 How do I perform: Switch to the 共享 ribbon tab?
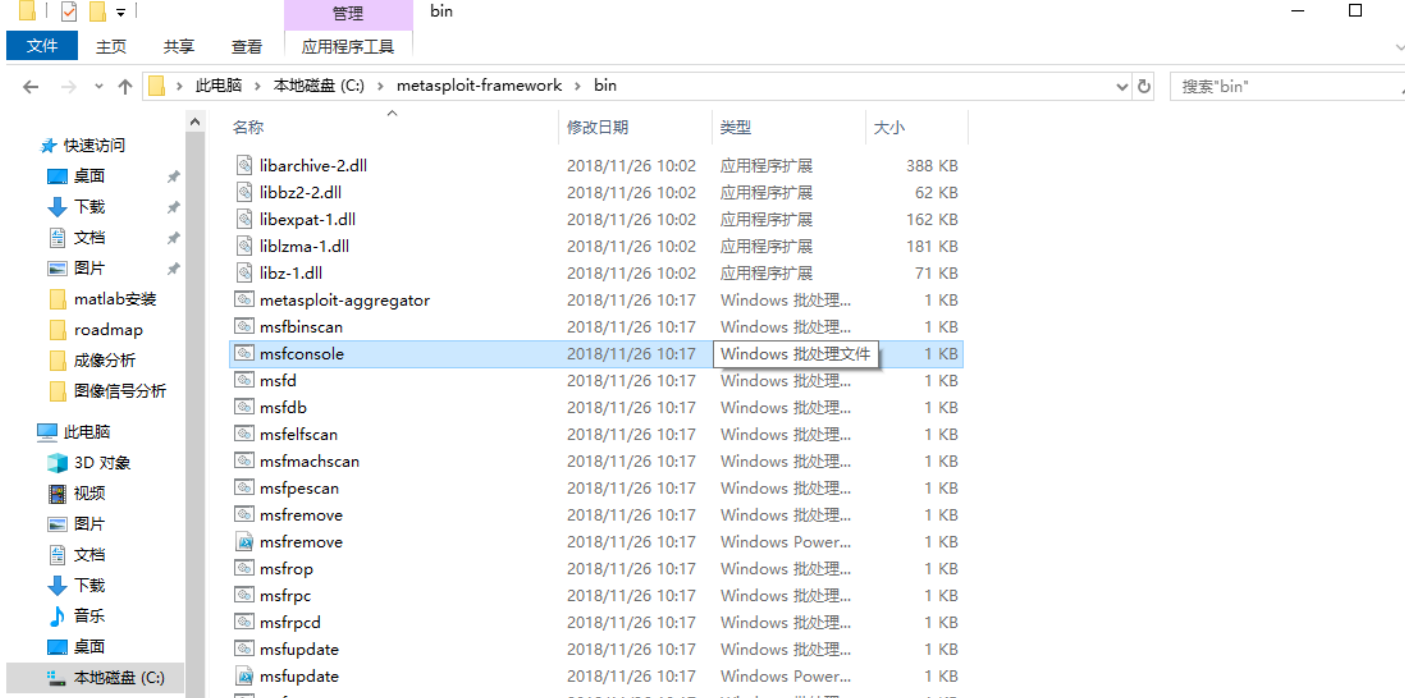point(179,46)
